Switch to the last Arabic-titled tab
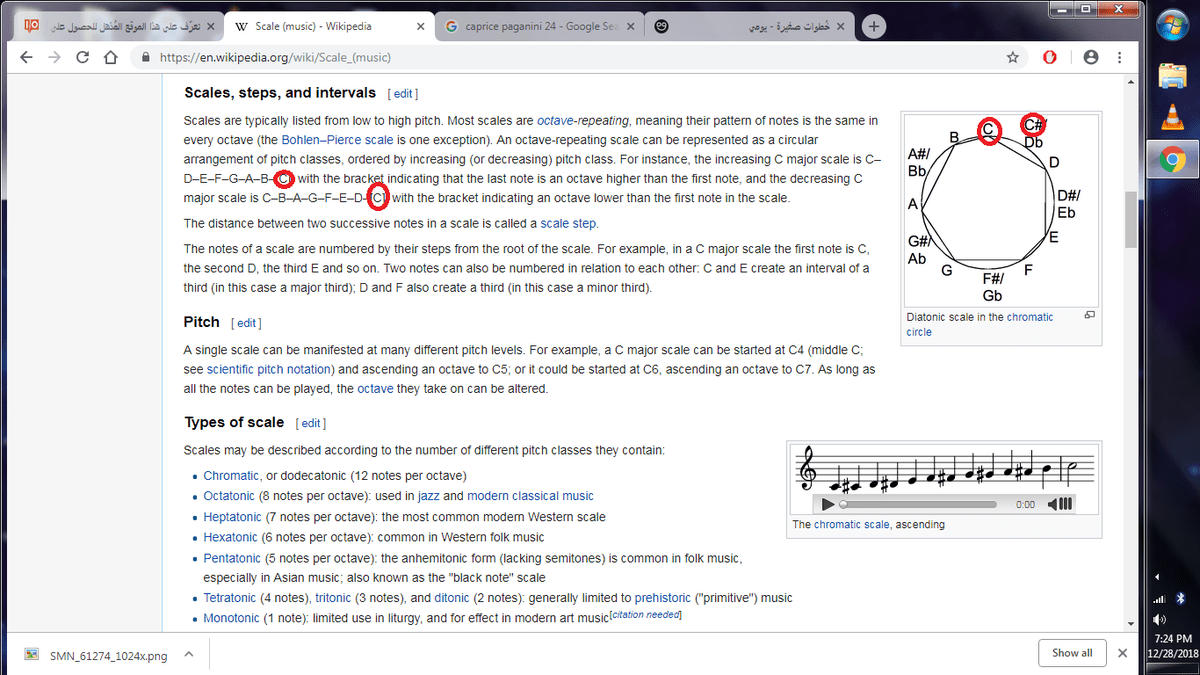This screenshot has width=1200, height=675. [748, 26]
